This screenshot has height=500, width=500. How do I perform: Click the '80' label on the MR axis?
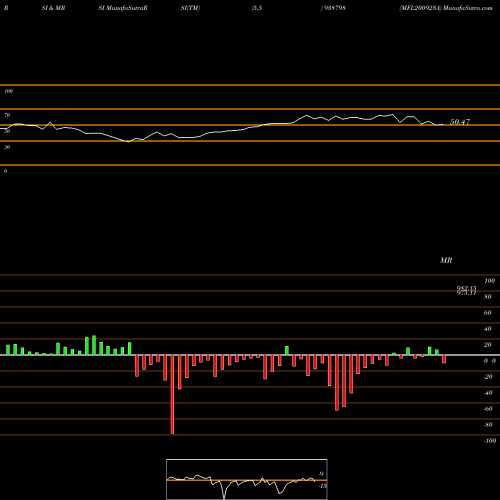point(487,297)
